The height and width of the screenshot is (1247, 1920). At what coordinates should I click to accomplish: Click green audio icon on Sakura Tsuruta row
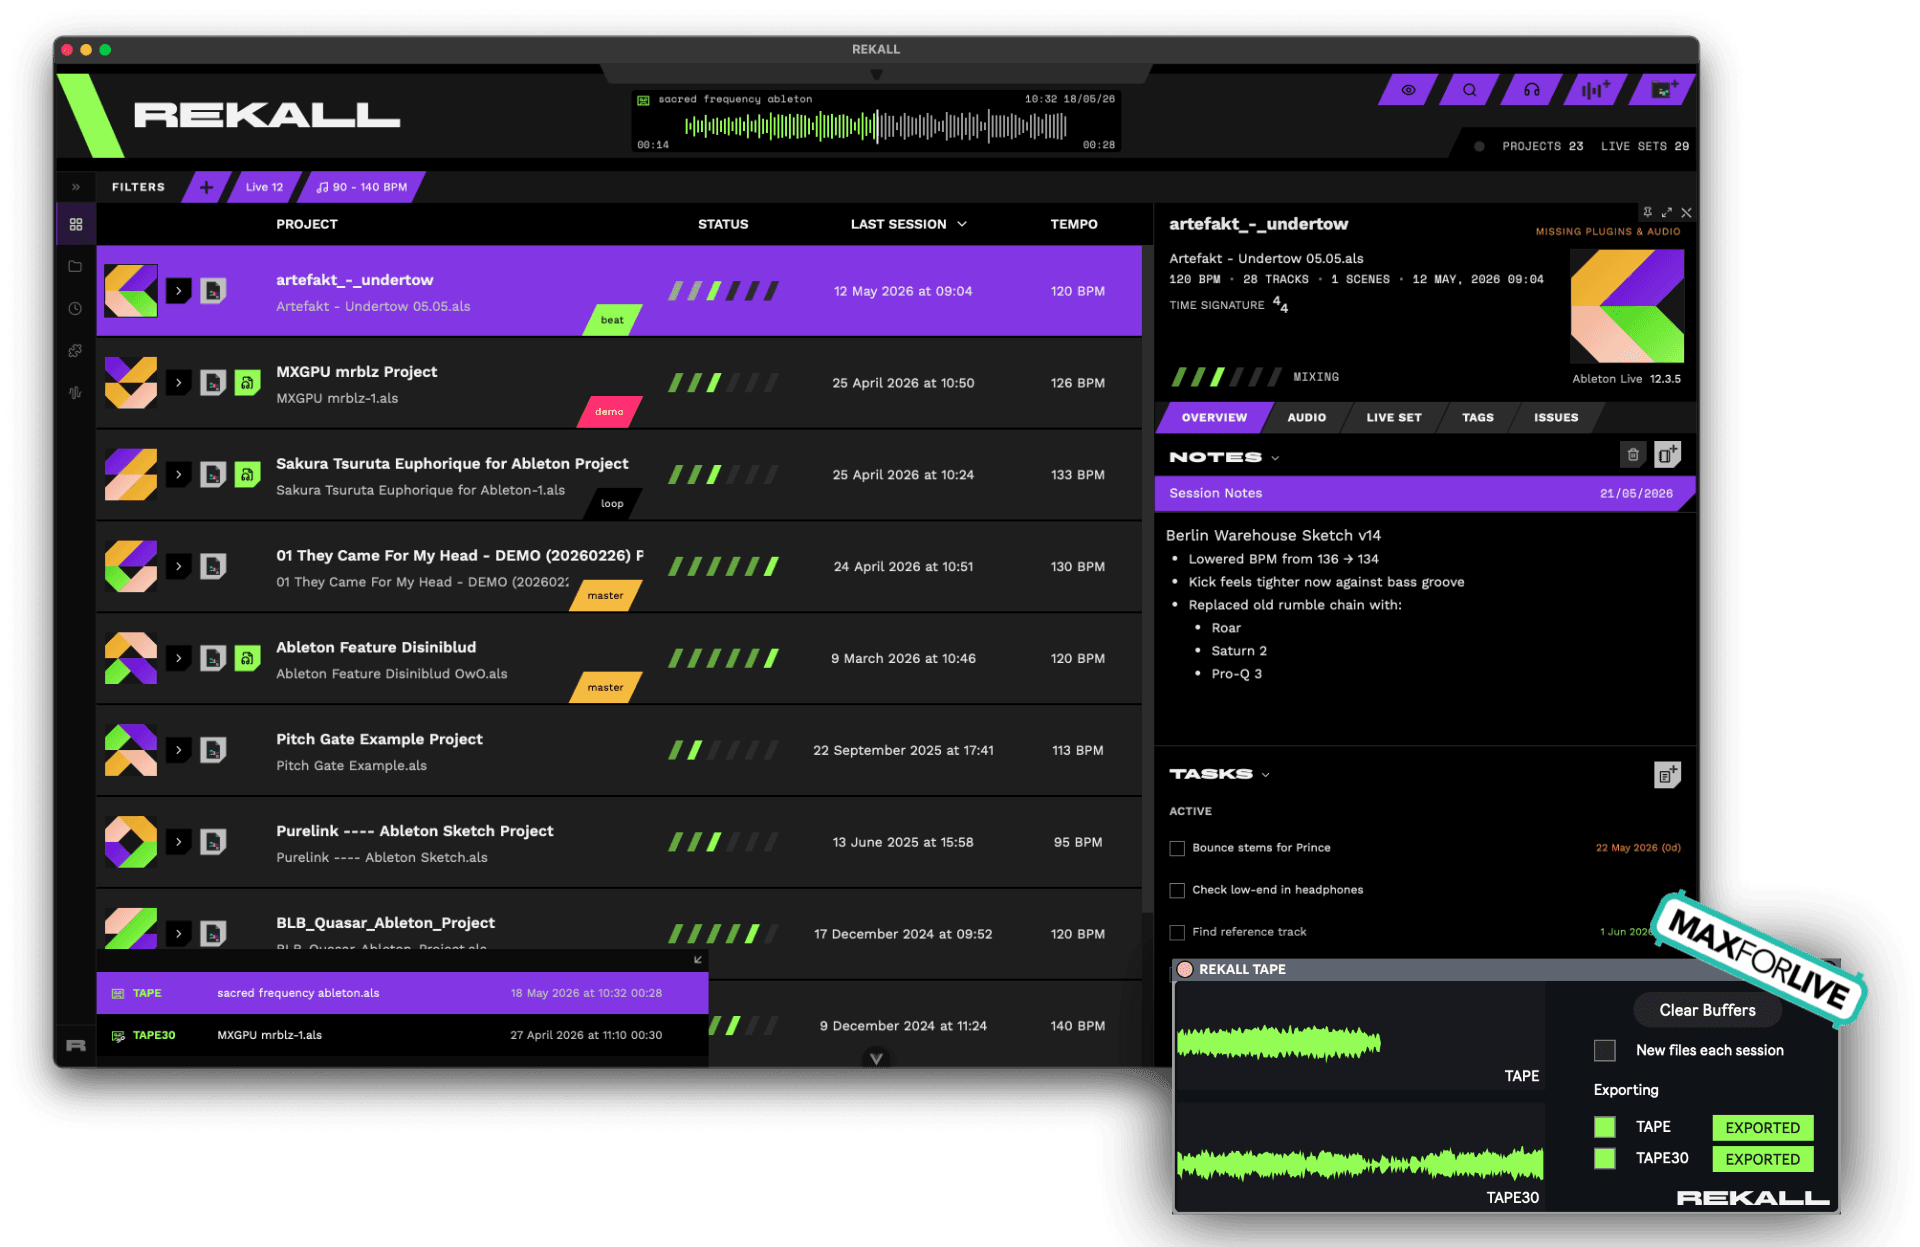(247, 475)
